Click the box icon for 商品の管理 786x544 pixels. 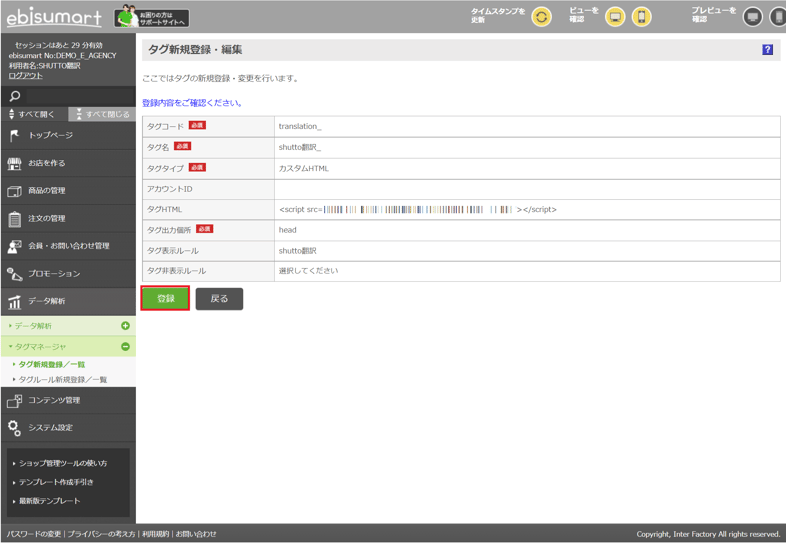pyautogui.click(x=15, y=191)
